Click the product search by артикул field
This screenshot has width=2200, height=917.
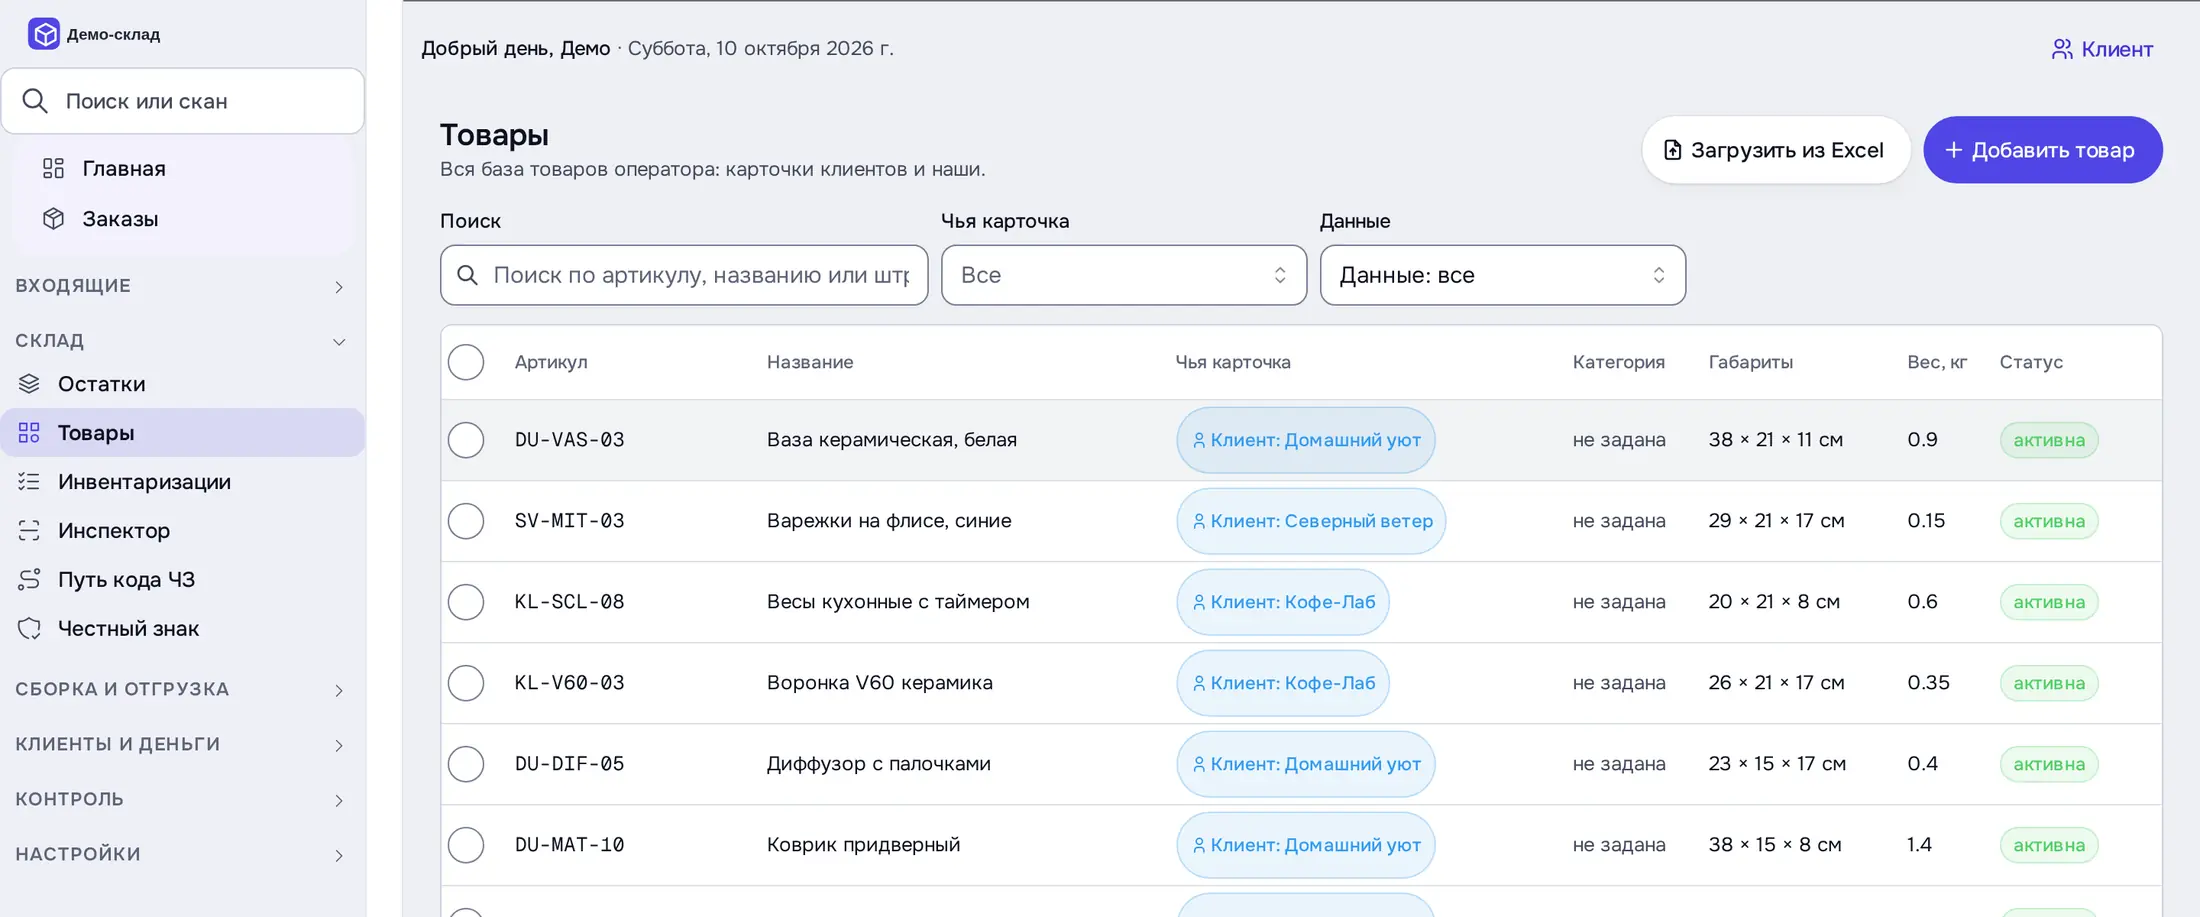(684, 275)
